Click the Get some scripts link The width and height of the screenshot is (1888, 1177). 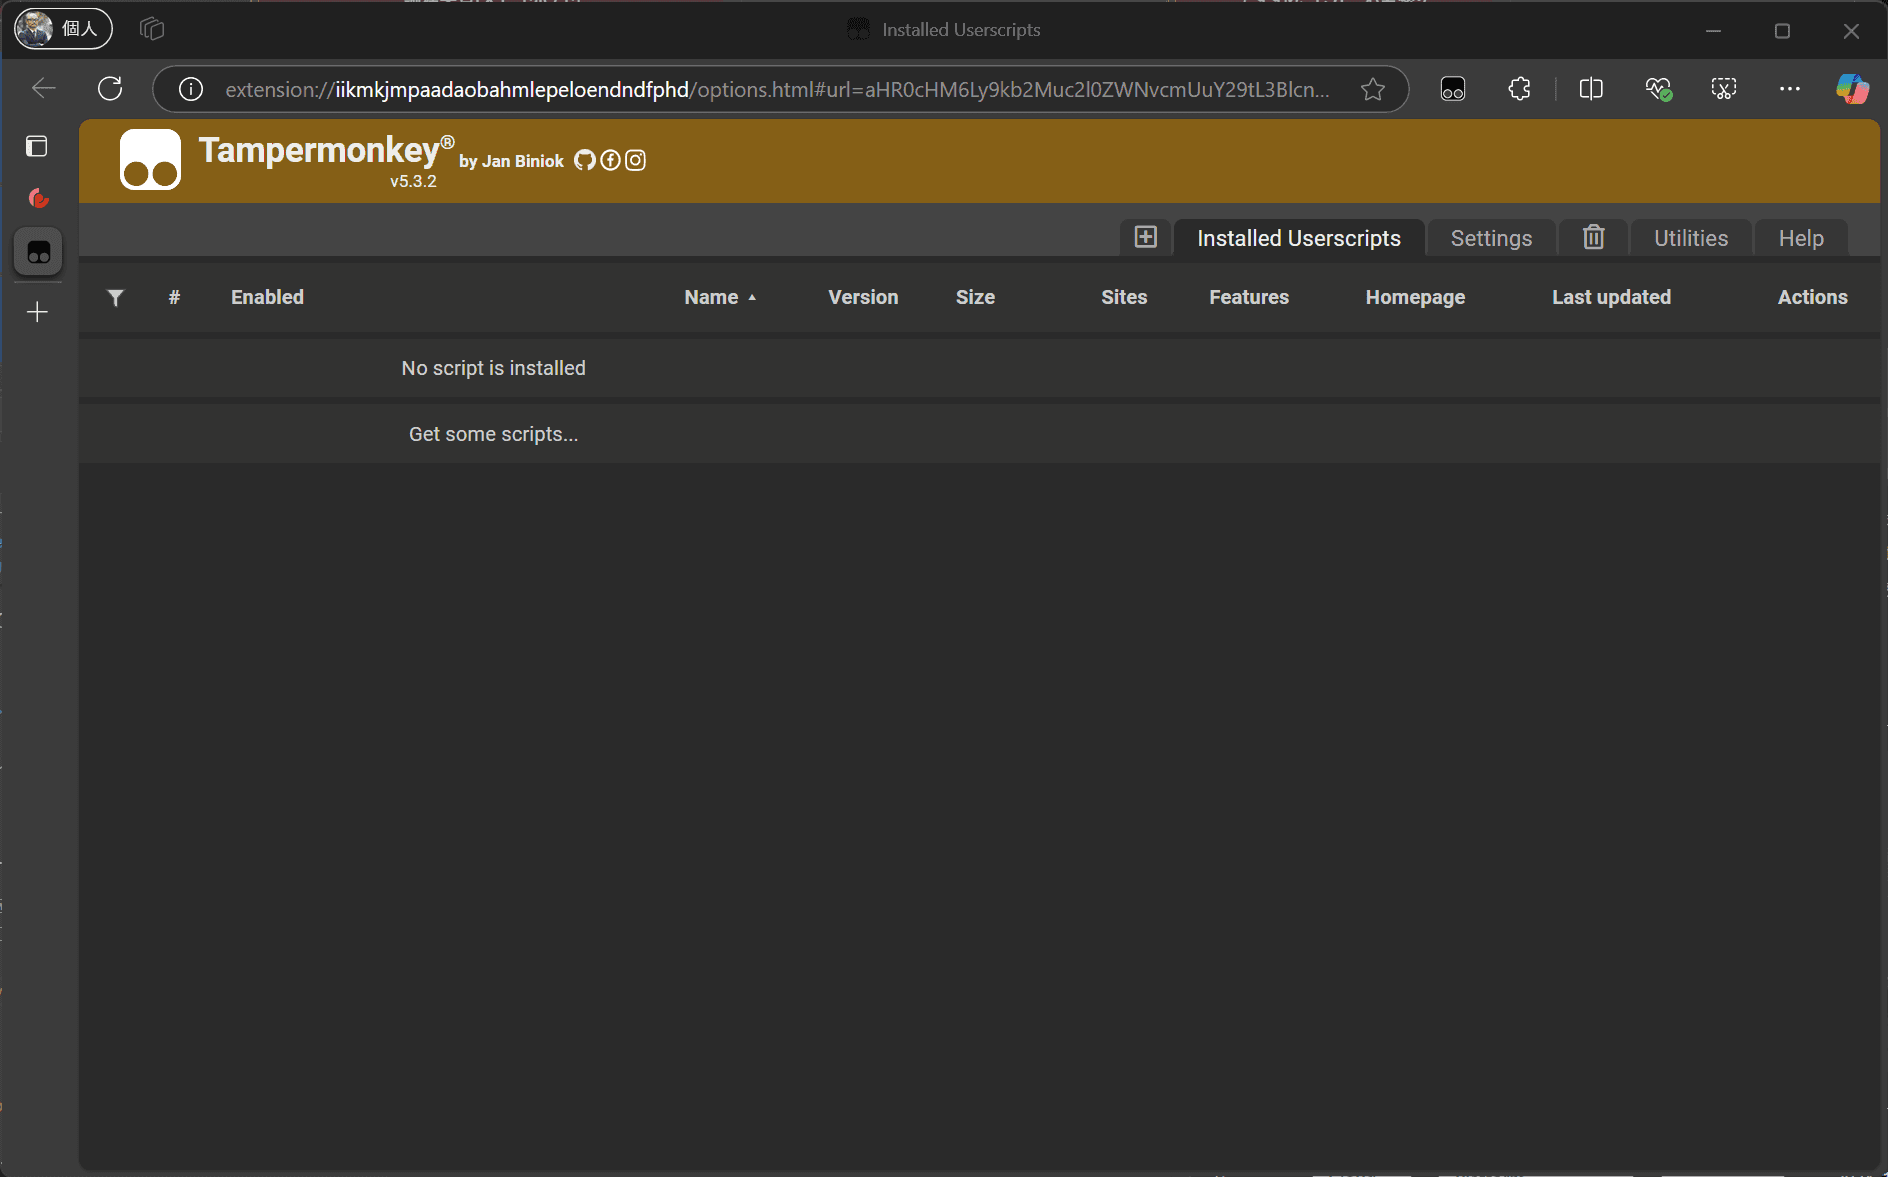(493, 434)
